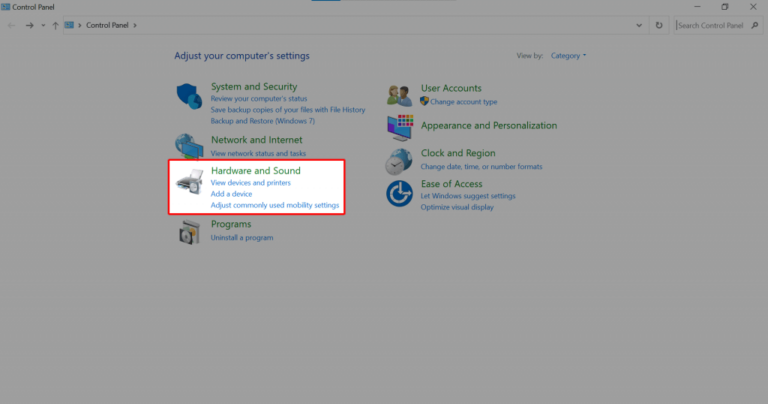Click the Network and Internet globe icon
This screenshot has width=768, height=404.
coord(189,146)
